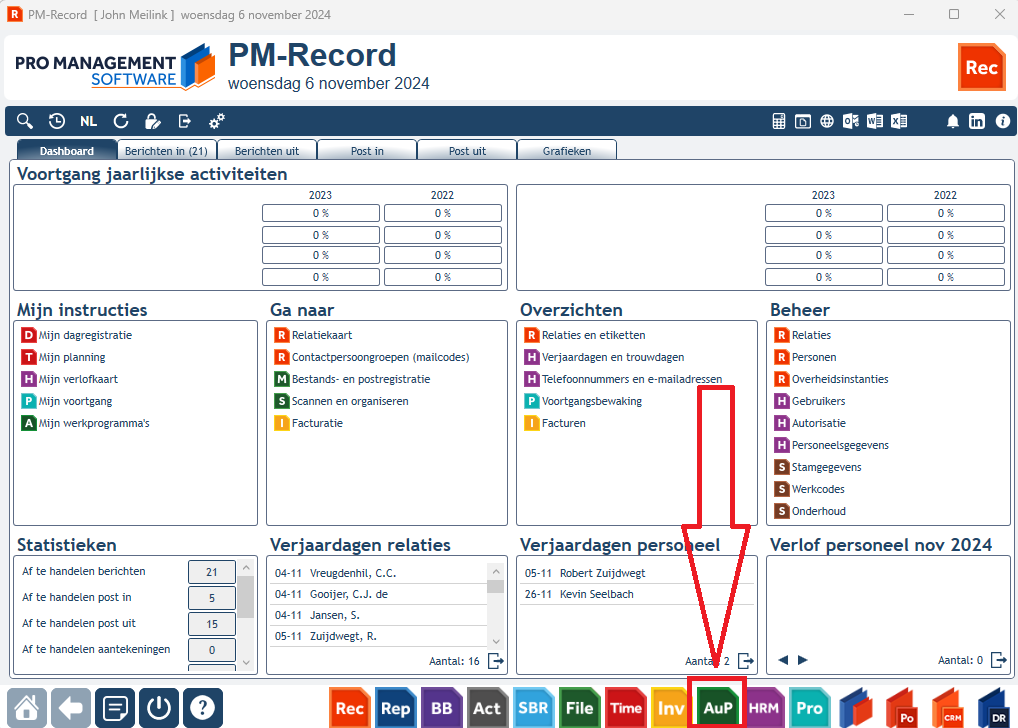
Task: Open the Grafieken tab
Action: [567, 151]
